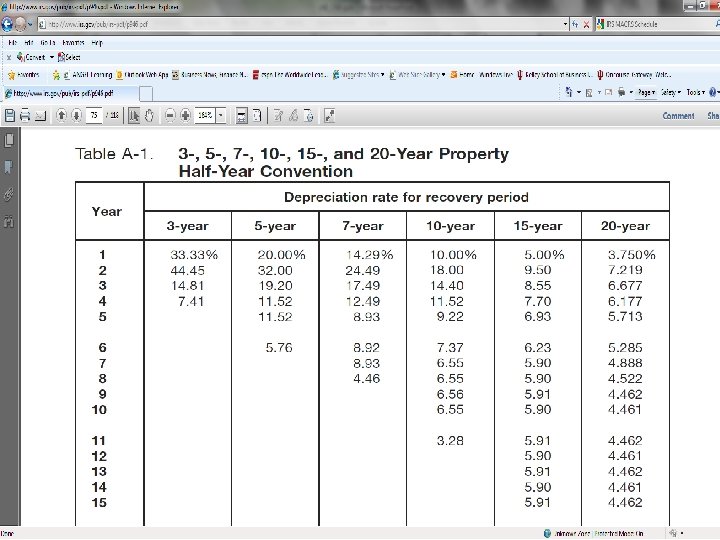Viewport: 720px width, 540px height.
Task: Click the Favorites star button
Action: coord(24,74)
